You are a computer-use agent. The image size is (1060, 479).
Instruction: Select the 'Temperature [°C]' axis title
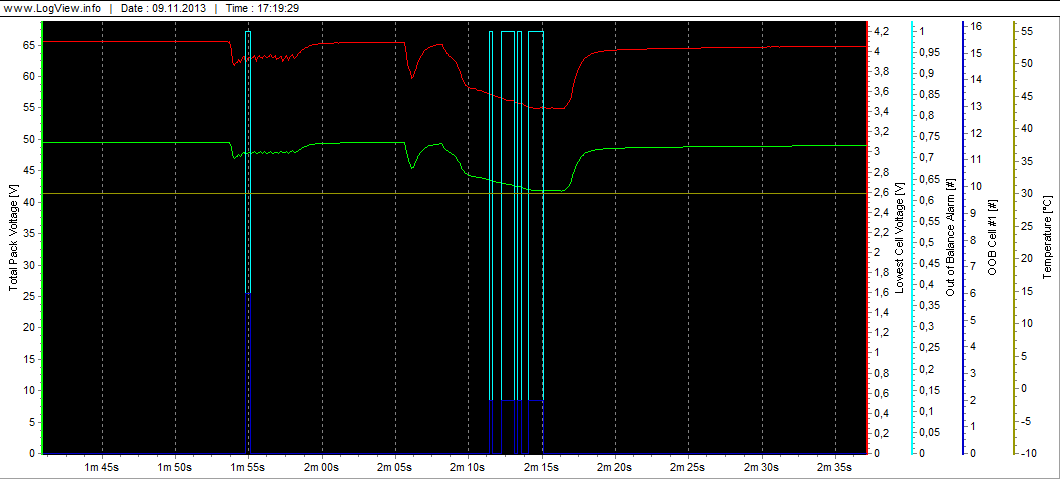click(1046, 238)
